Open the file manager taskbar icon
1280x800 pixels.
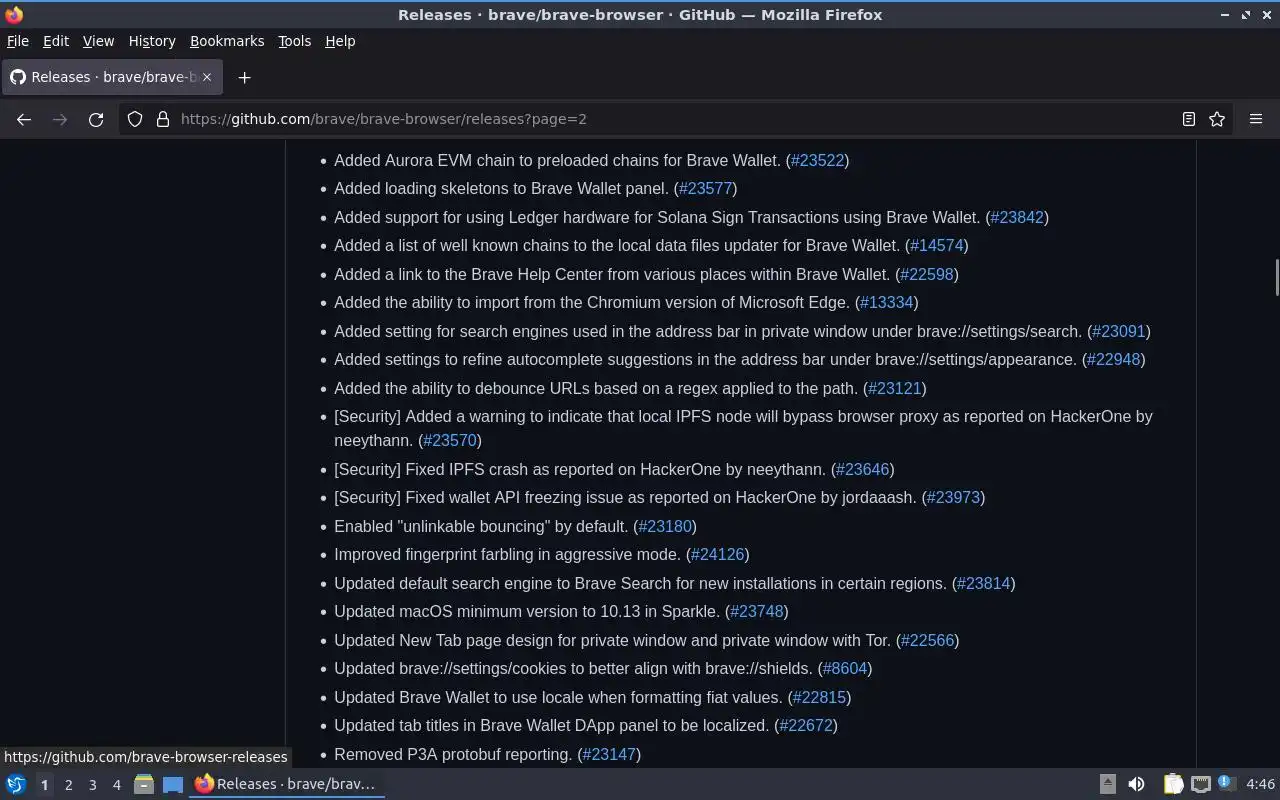tap(144, 784)
